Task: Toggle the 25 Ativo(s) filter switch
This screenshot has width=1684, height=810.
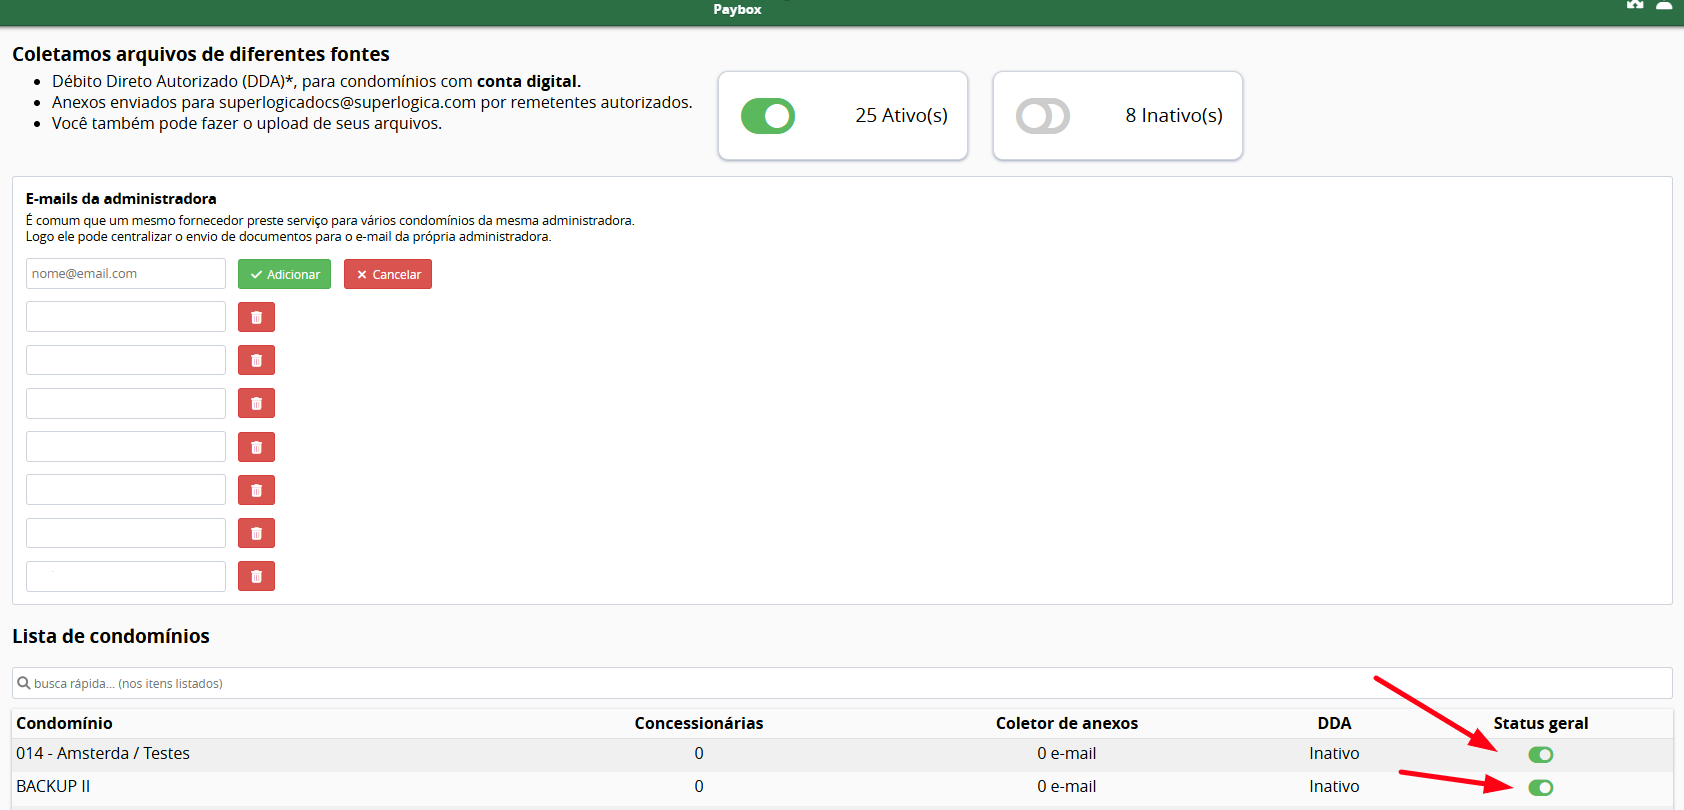Action: 767,116
